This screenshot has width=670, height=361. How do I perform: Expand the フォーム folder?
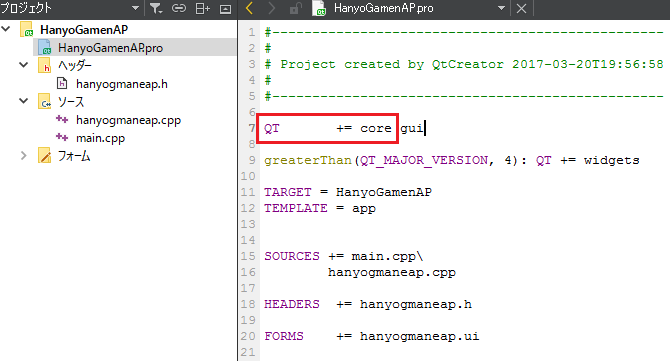click(x=24, y=156)
